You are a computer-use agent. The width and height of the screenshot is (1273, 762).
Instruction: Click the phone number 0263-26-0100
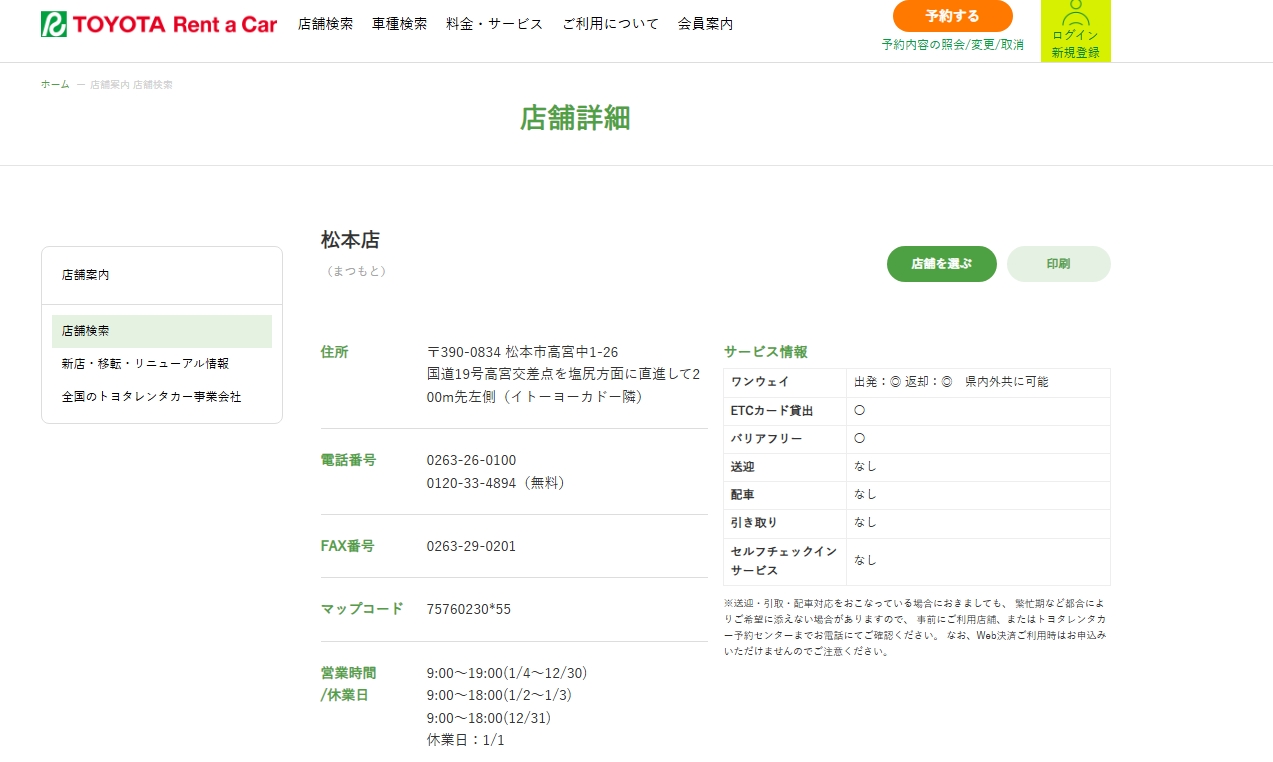[x=471, y=461]
